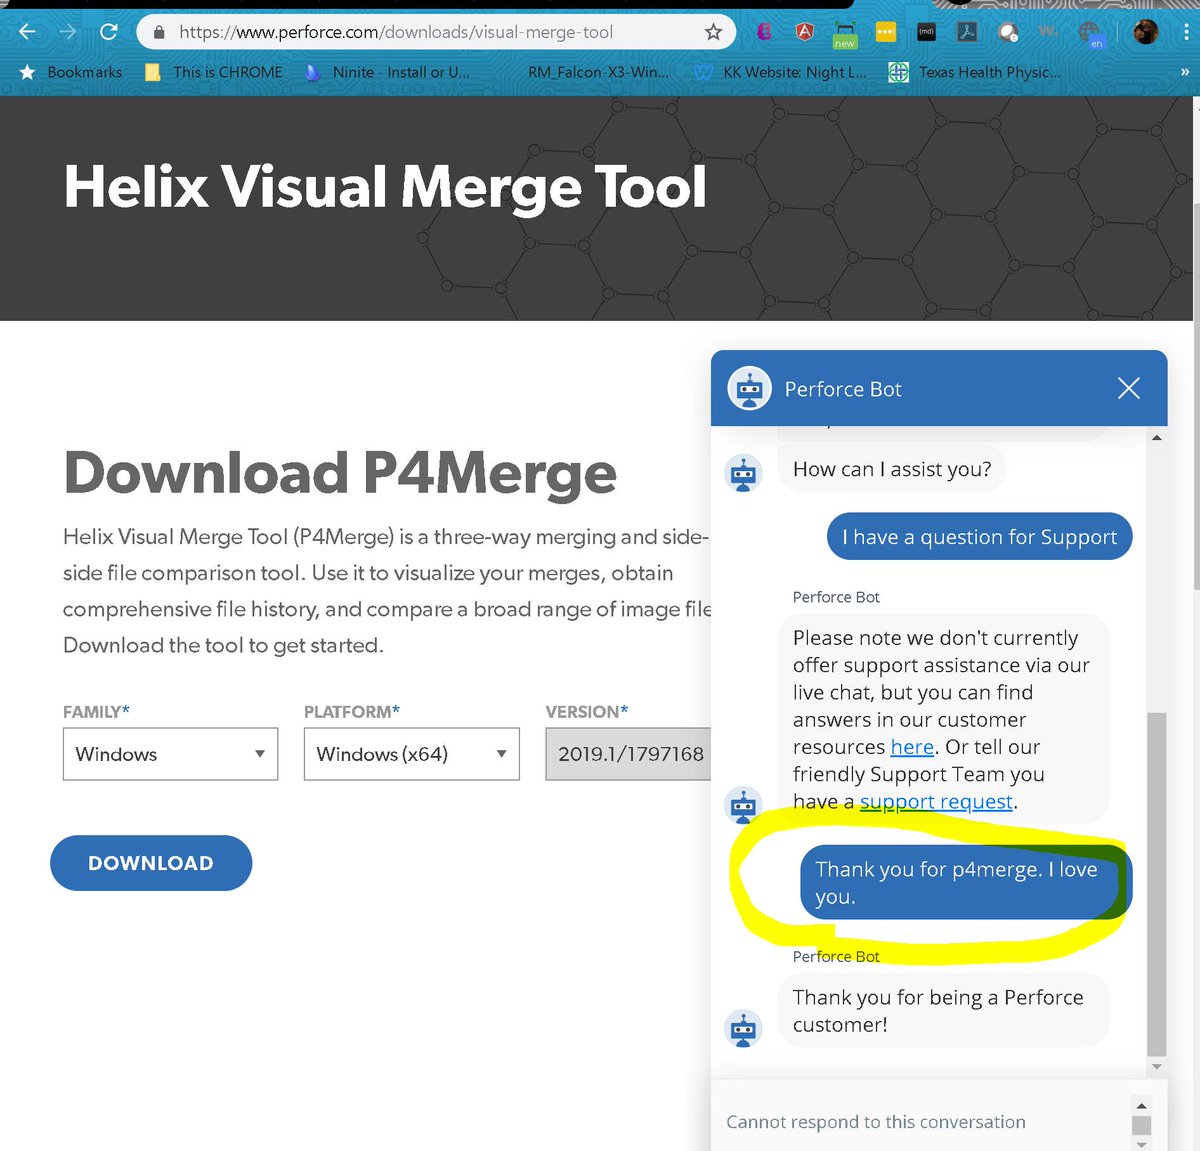Open the Bookmarks star folder
The height and width of the screenshot is (1151, 1200).
click(x=70, y=72)
